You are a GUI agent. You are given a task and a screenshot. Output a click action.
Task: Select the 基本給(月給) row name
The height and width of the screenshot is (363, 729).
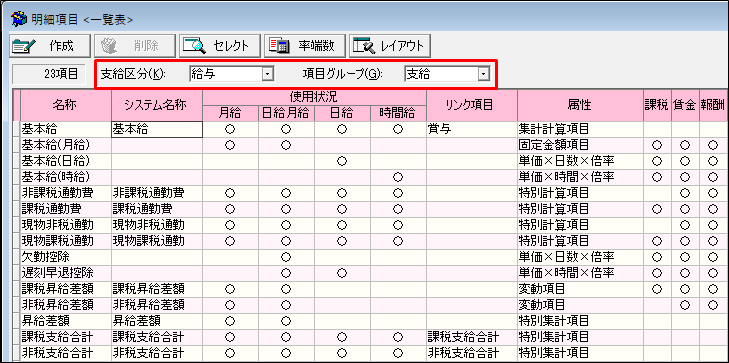coord(66,145)
